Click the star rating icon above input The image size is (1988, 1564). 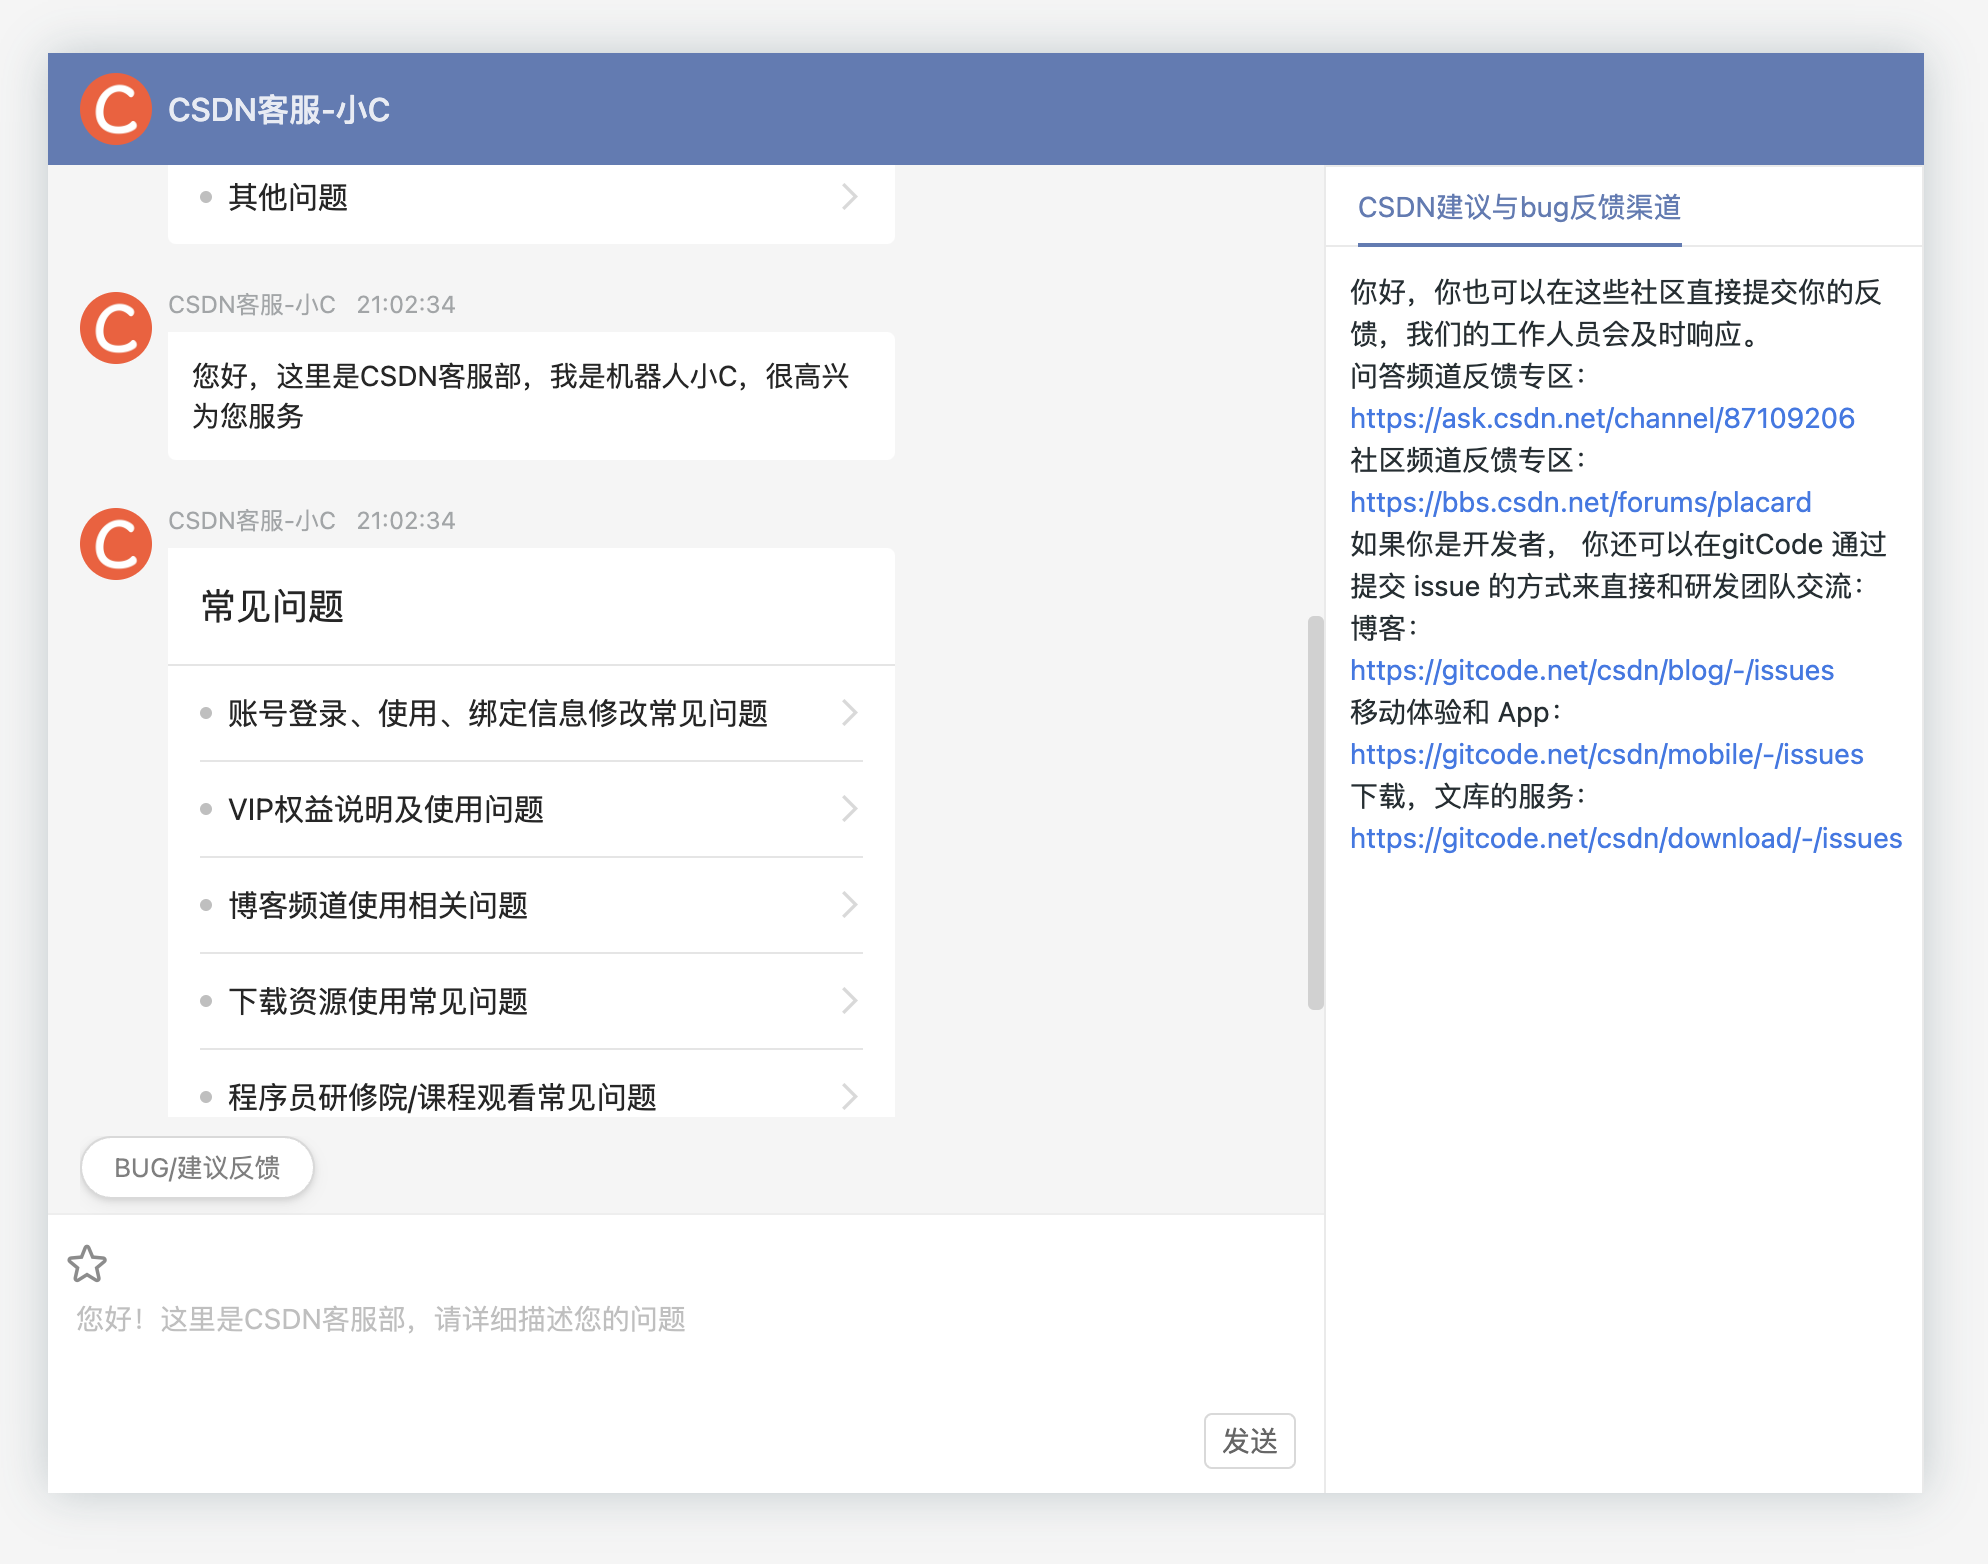pyautogui.click(x=87, y=1264)
